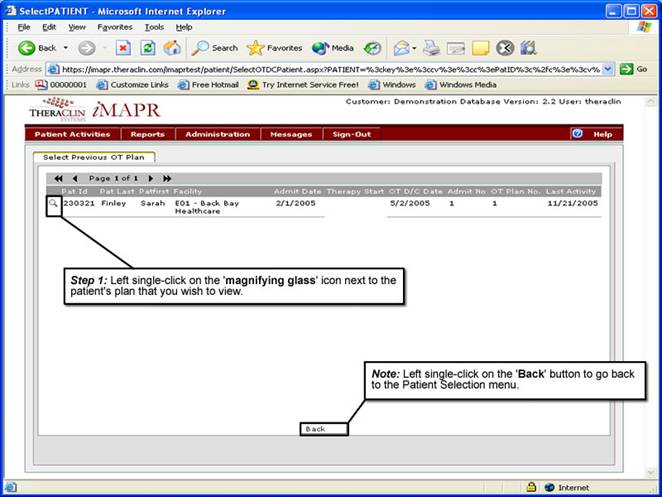Viewport: 662px width, 497px height.
Task: Open the Media toolbar button
Action: pos(333,47)
